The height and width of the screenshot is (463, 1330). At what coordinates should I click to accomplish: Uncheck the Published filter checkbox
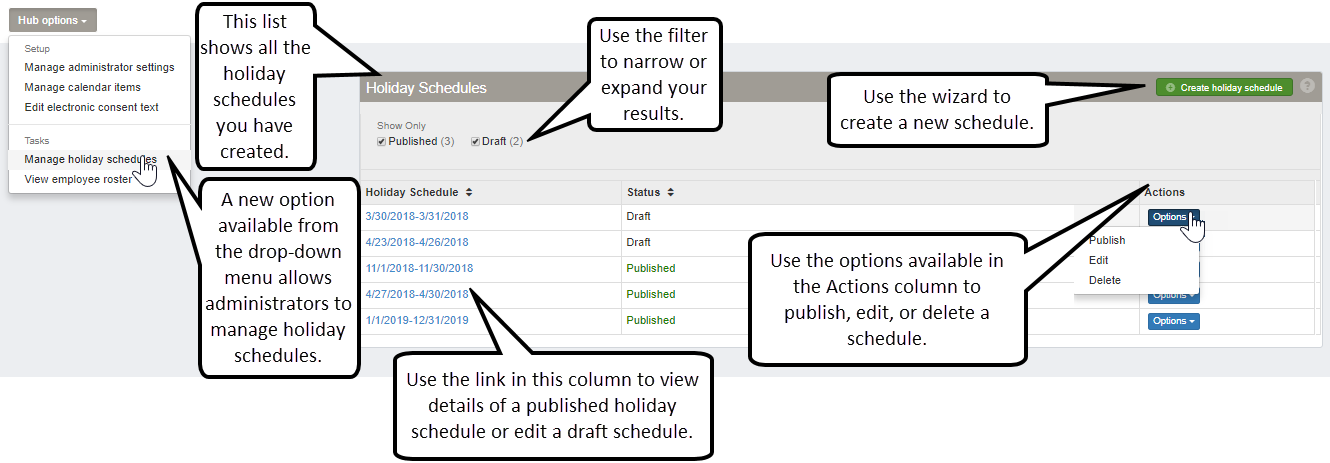pos(382,142)
